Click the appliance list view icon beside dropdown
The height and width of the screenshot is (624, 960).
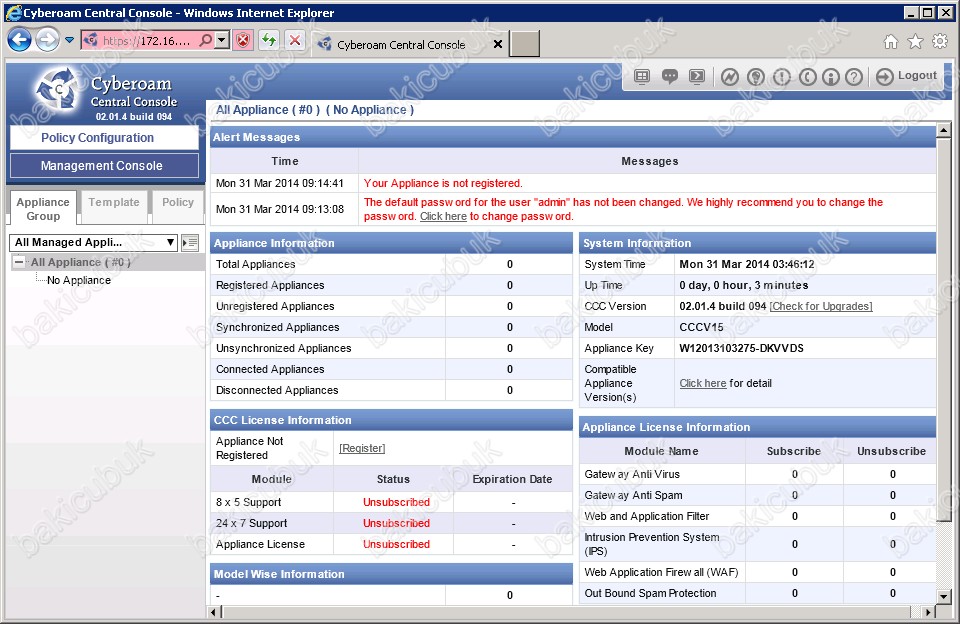(x=190, y=242)
